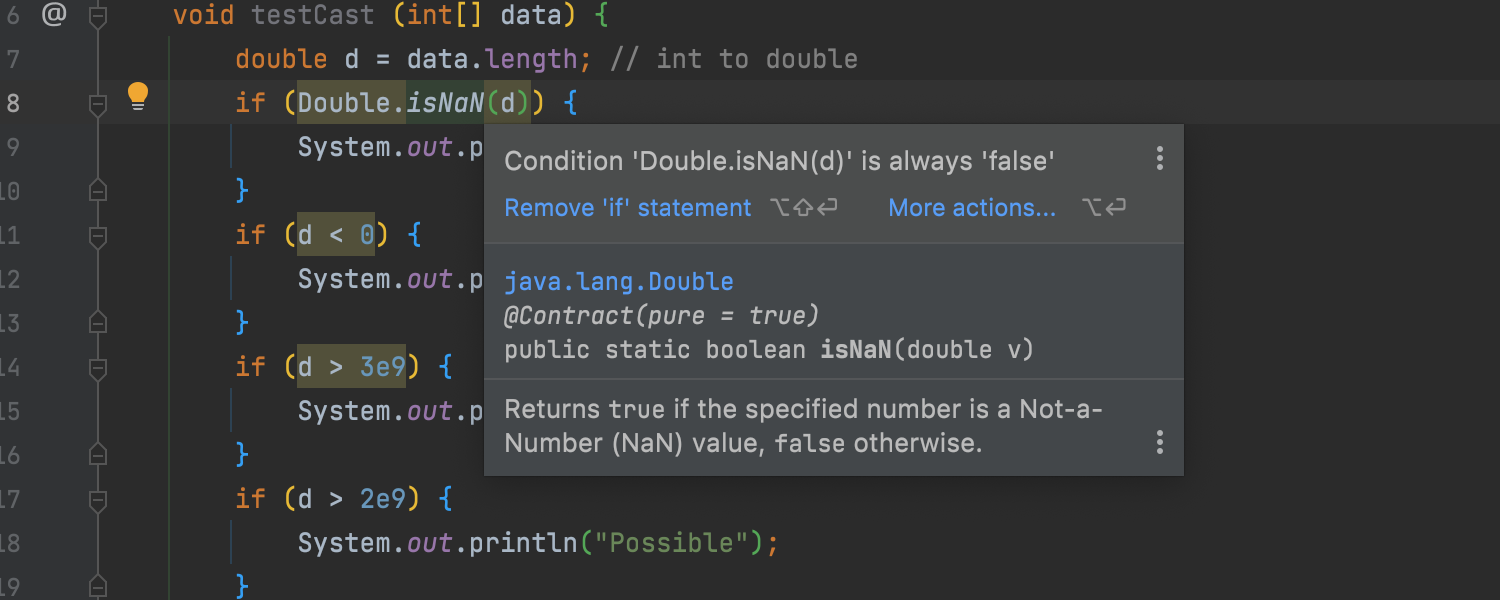Follow the java.lang.Double link in the popup
The height and width of the screenshot is (600, 1500).
click(618, 282)
